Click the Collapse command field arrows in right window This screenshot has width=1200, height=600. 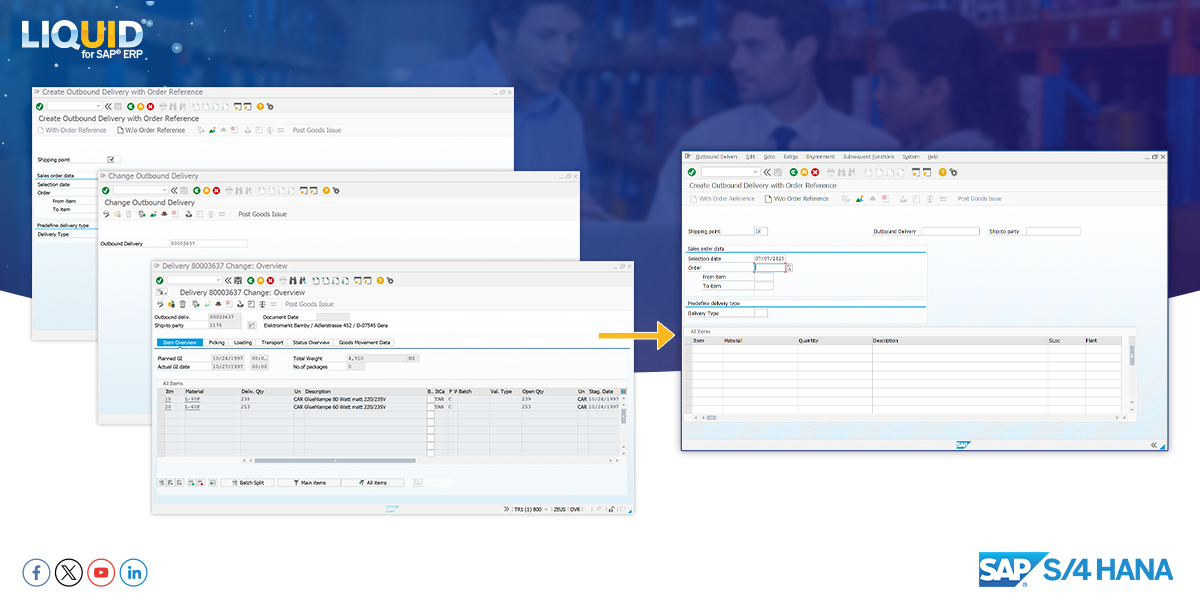[x=767, y=172]
